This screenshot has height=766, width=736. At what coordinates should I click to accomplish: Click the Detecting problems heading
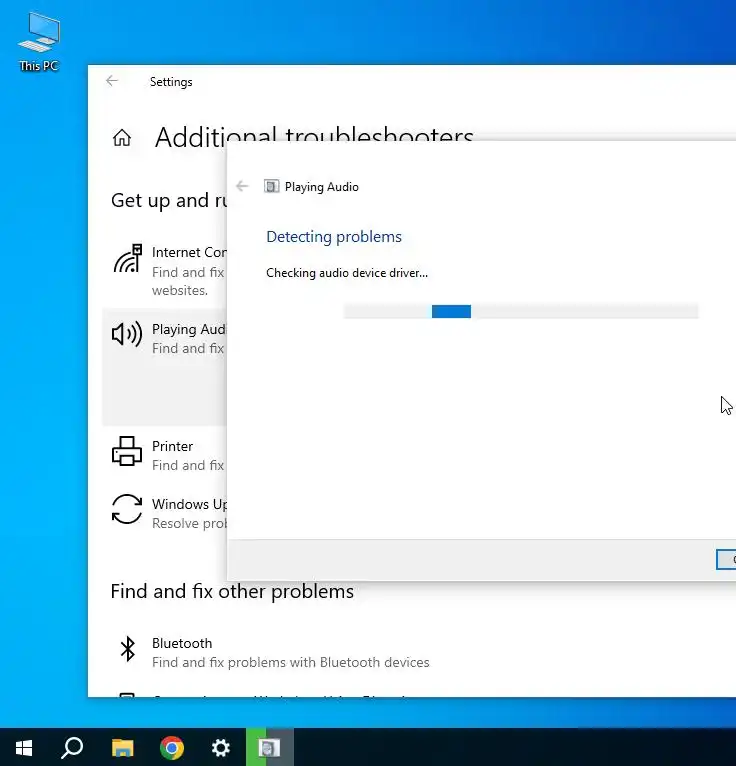pyautogui.click(x=334, y=236)
